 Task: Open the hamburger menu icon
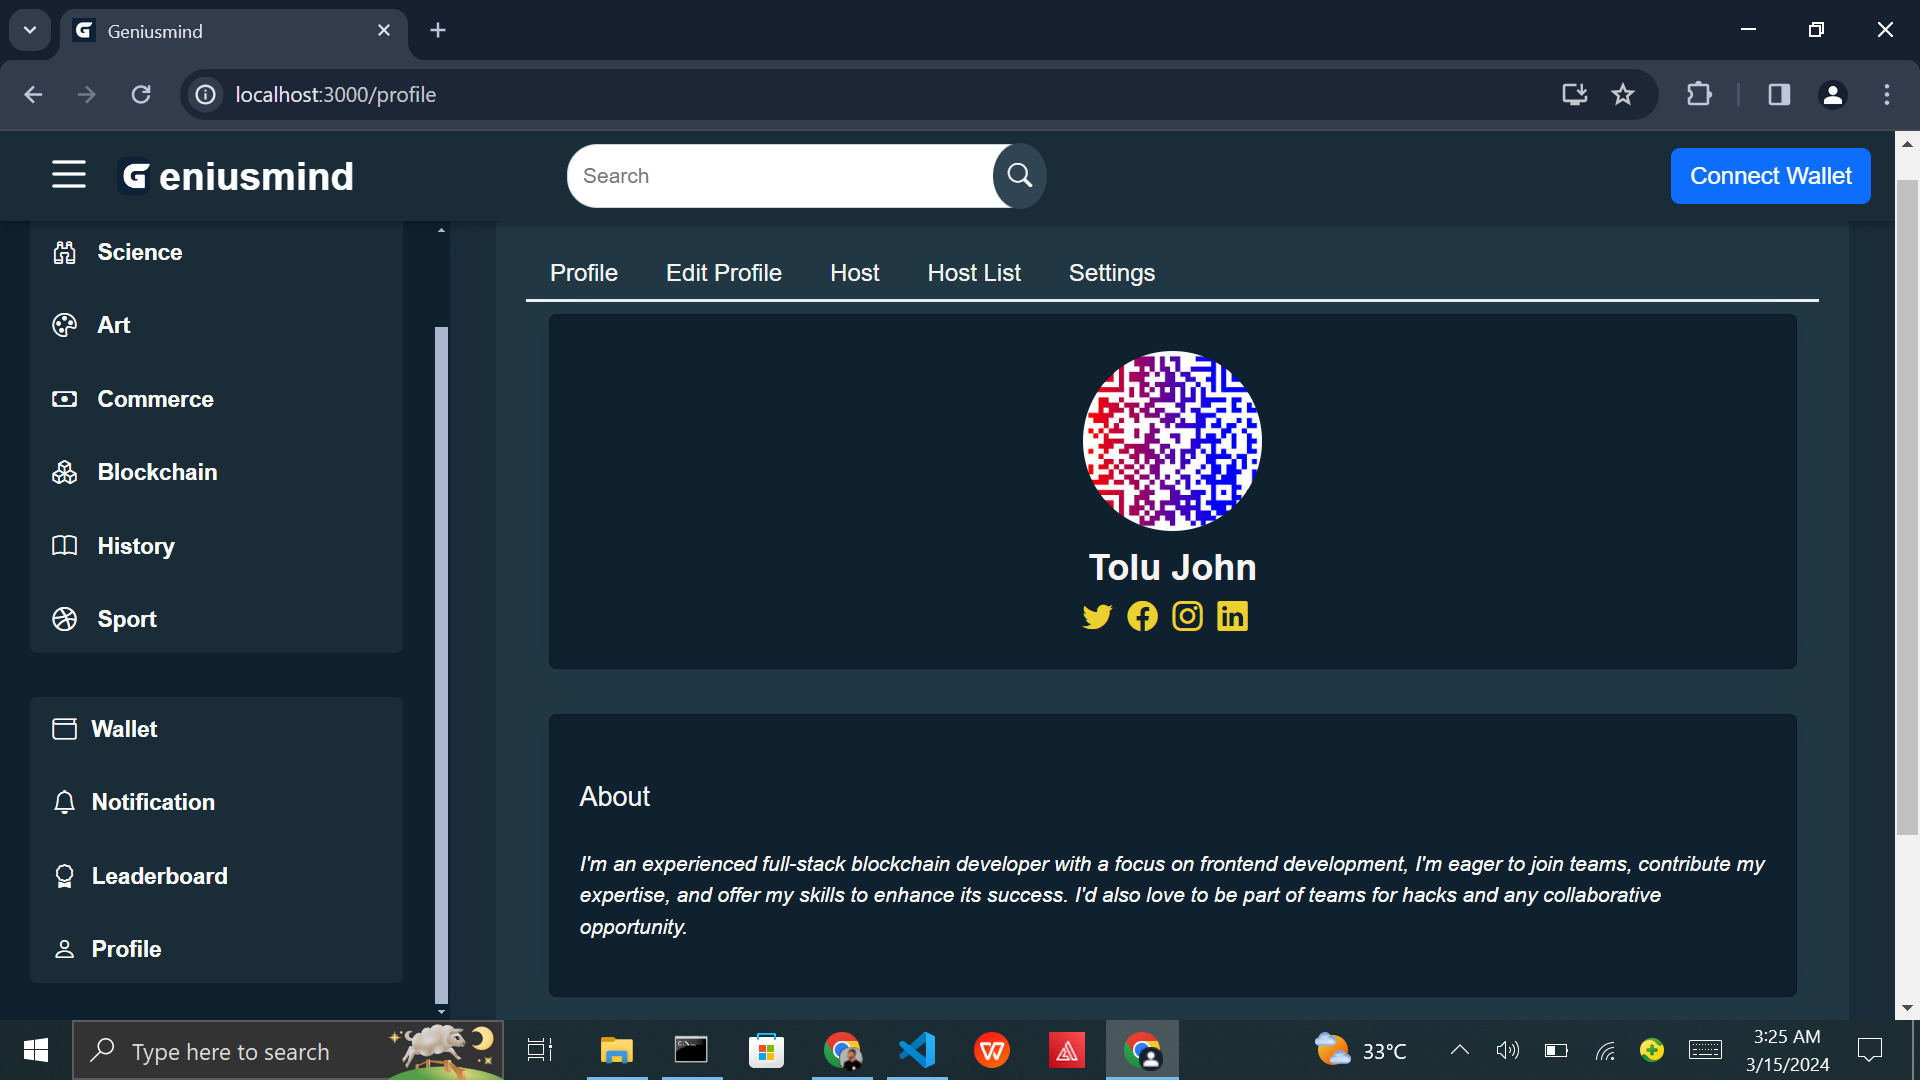pyautogui.click(x=69, y=175)
